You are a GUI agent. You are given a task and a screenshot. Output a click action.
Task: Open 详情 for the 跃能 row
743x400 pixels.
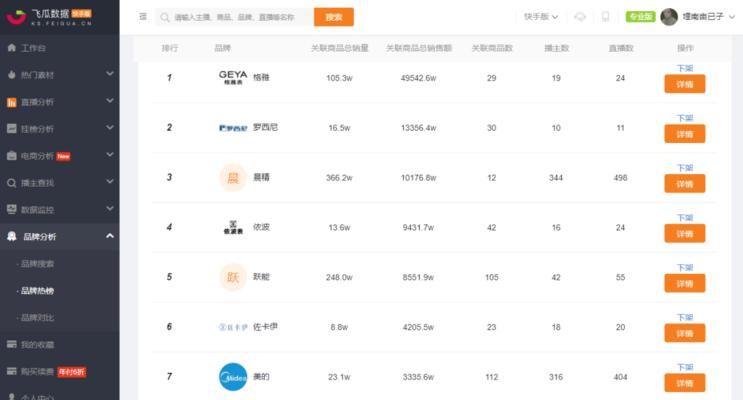click(684, 283)
